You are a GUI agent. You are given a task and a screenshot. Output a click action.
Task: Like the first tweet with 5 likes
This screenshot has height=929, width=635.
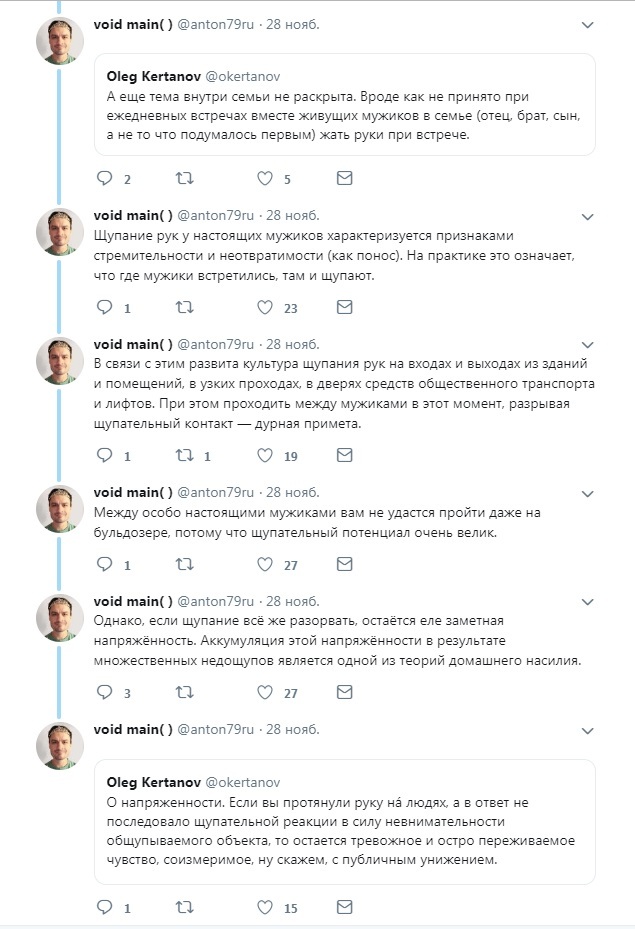click(x=265, y=179)
